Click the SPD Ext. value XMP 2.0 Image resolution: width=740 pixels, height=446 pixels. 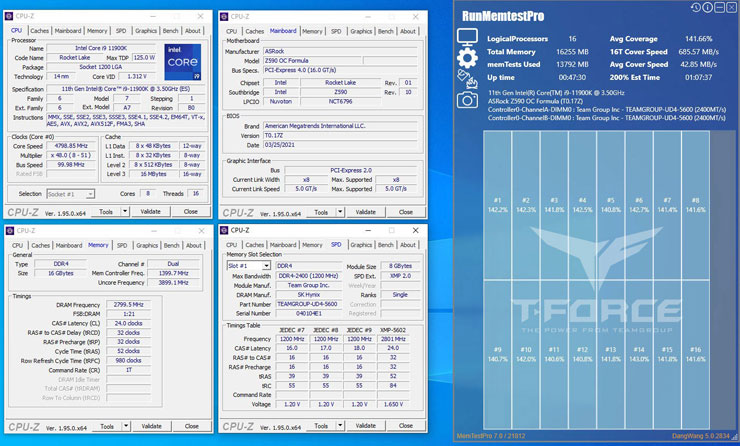click(x=400, y=275)
